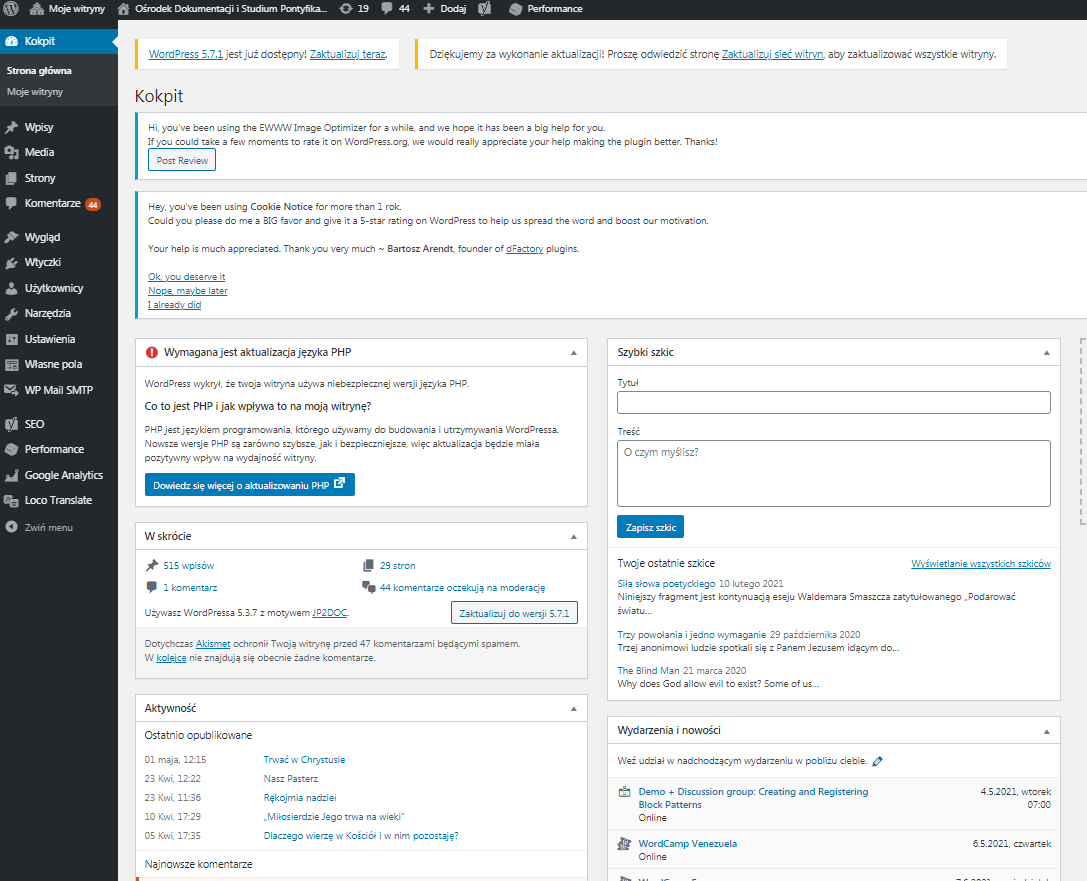Open Własne pola icon in sidebar
This screenshot has width=1087, height=881.
11,365
